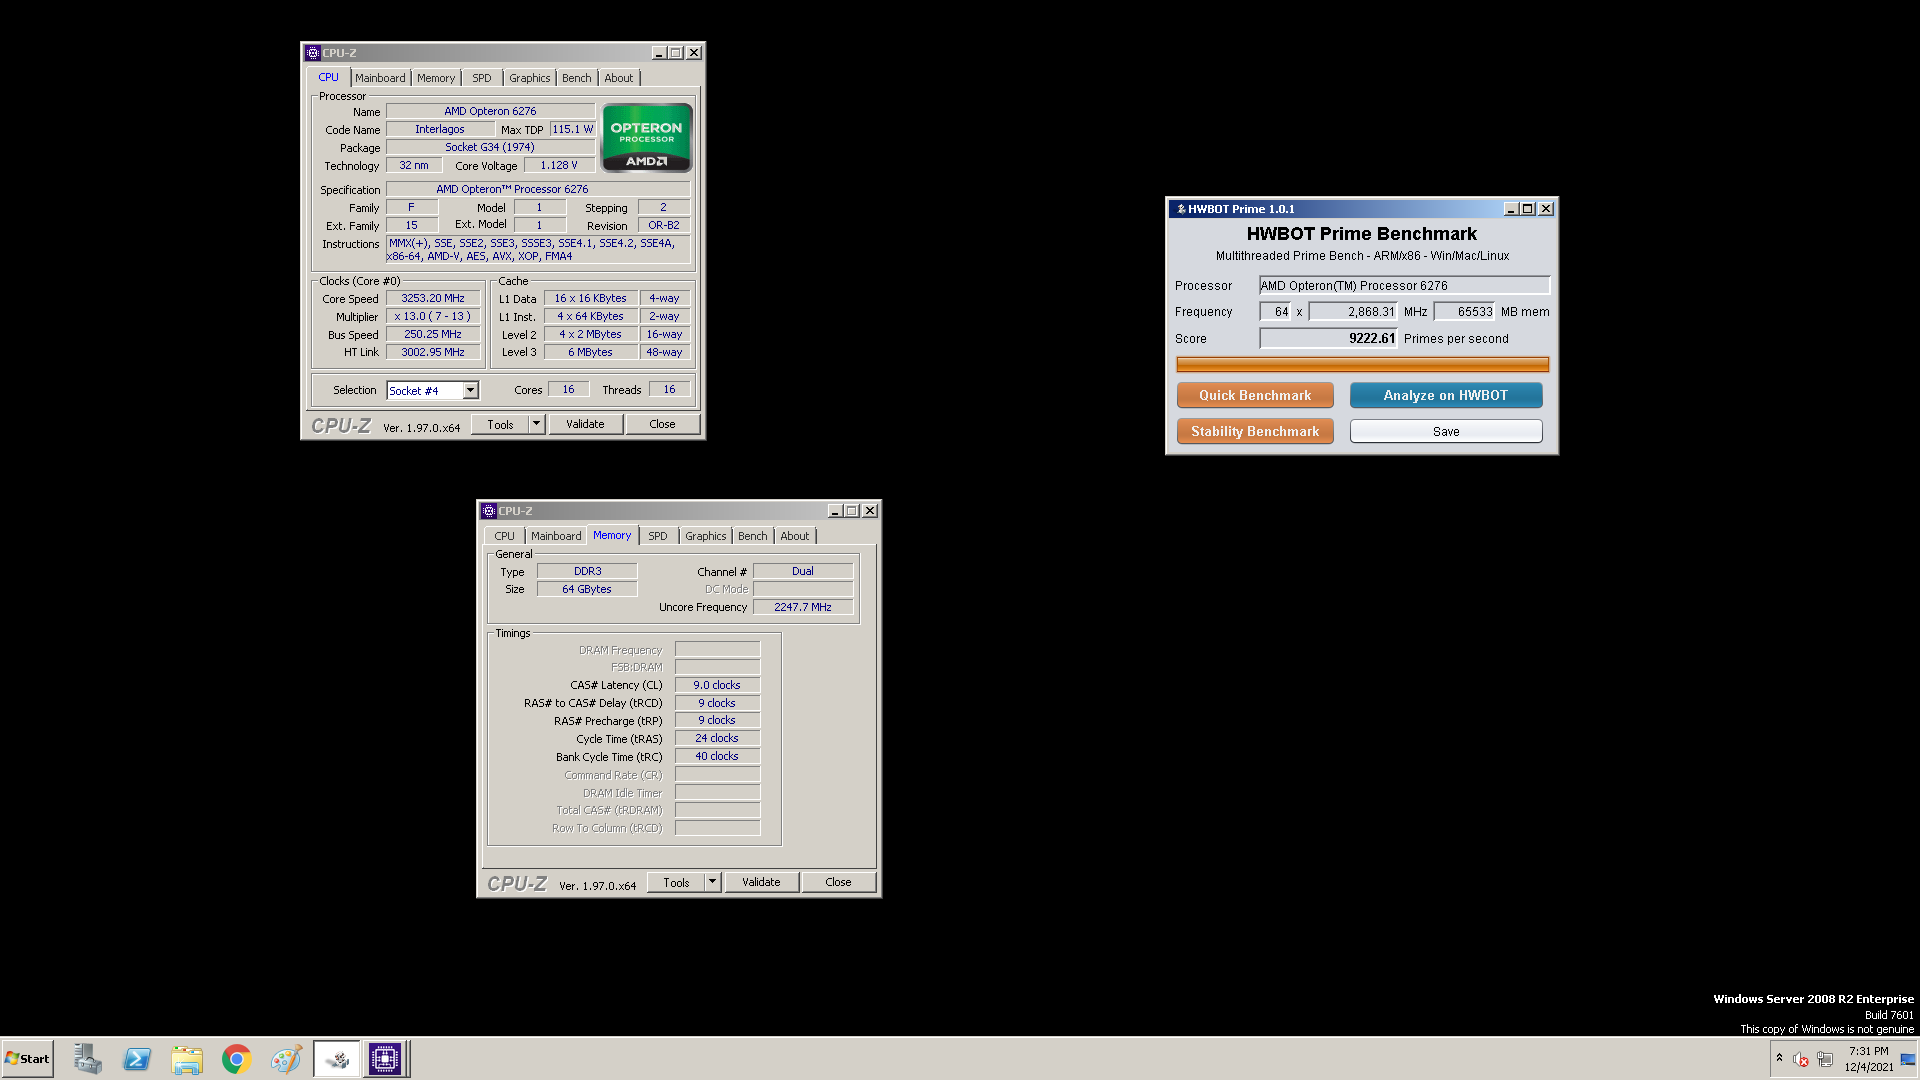
Task: Open Memory tab in the top CPU-Z window
Action: [436, 78]
